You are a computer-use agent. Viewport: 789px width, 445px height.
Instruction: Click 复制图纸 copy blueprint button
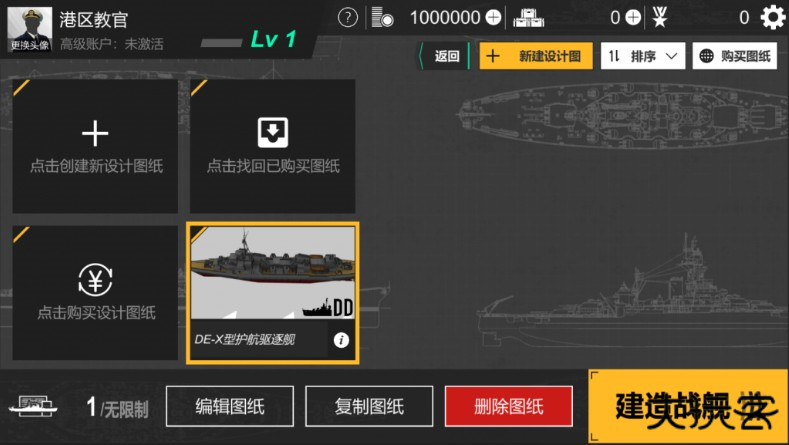[x=369, y=406]
